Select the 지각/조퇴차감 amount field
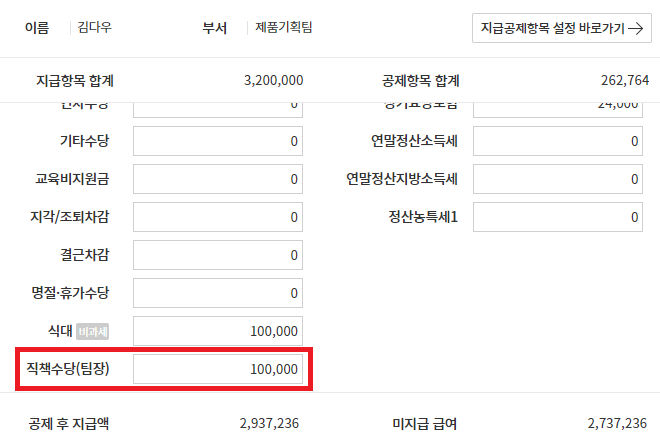 (x=218, y=217)
